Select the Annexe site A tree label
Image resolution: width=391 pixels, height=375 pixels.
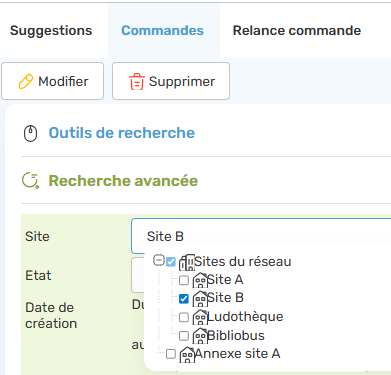point(237,354)
